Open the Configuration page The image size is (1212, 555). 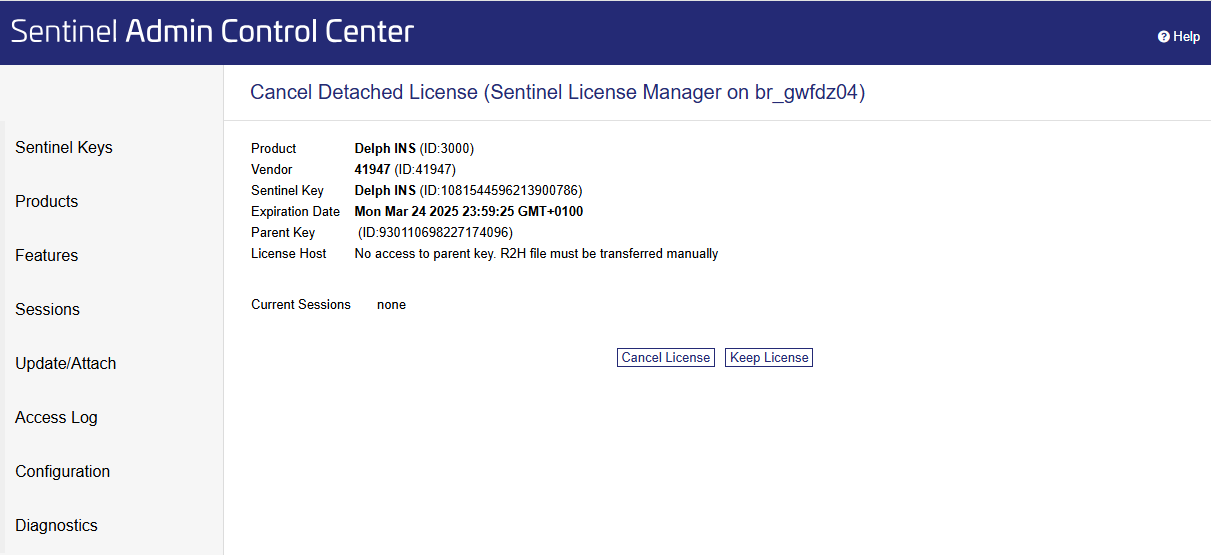click(63, 472)
